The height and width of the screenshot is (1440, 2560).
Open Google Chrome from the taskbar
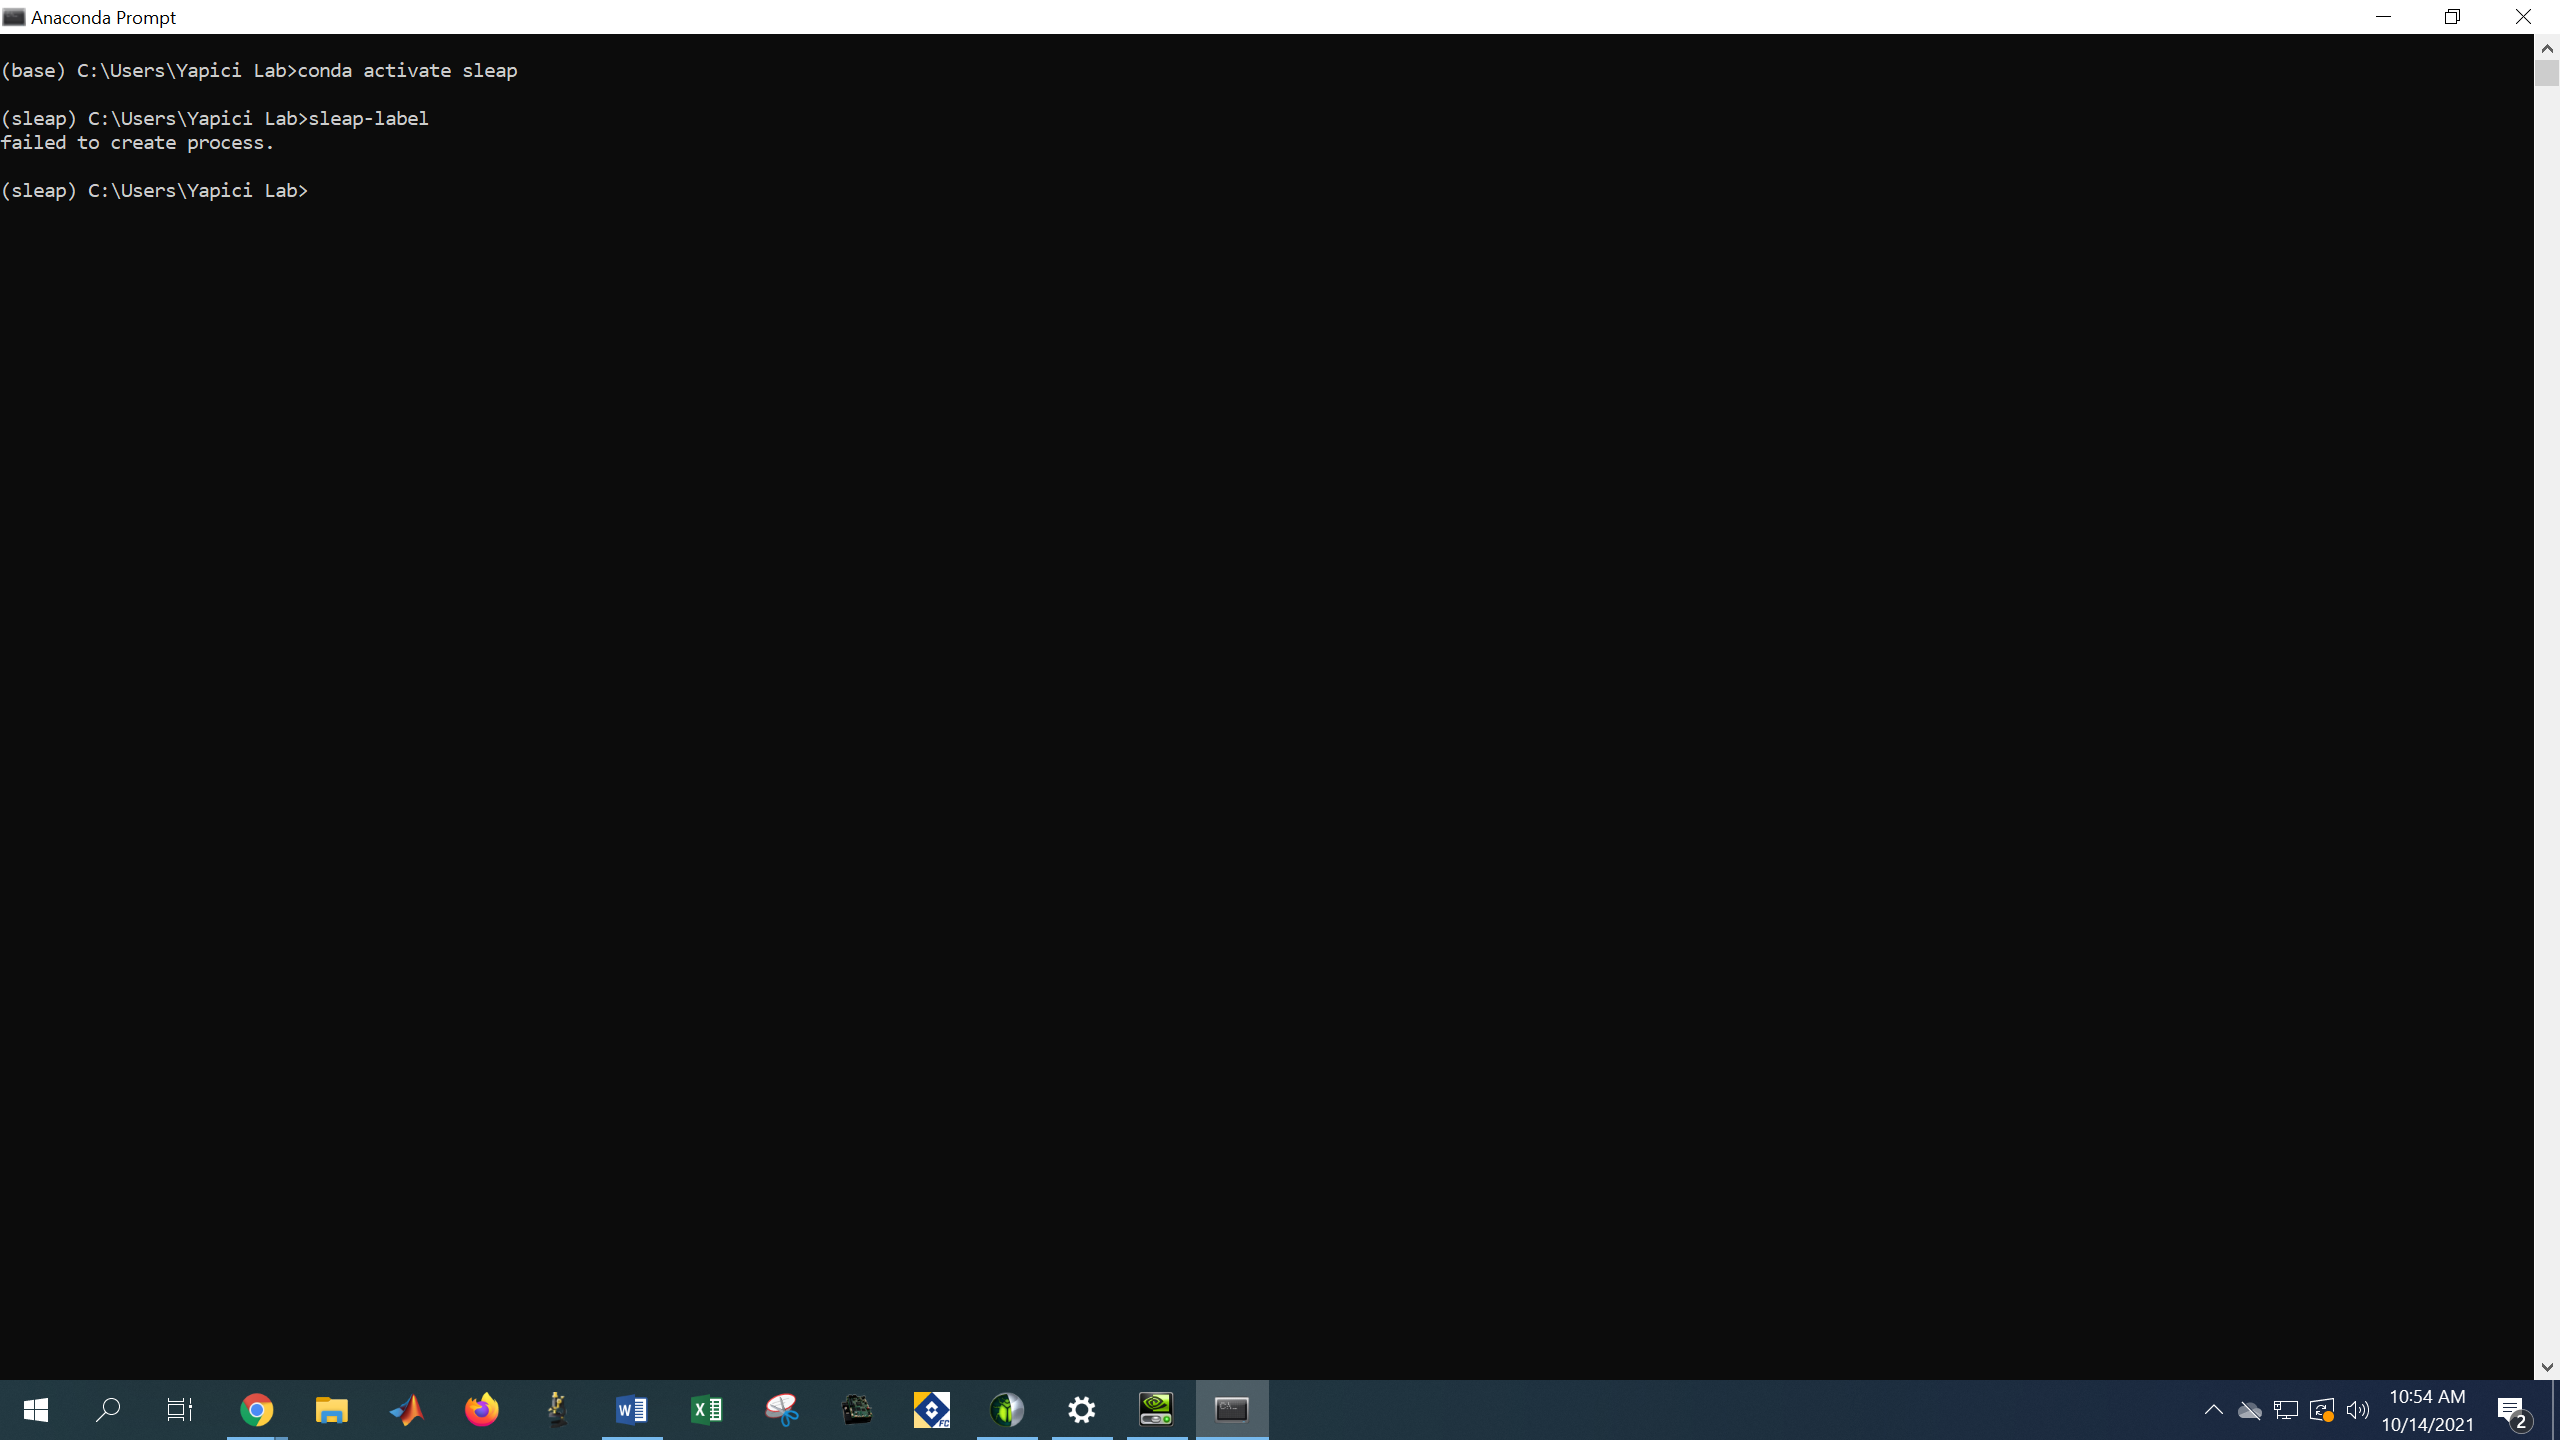coord(257,1409)
